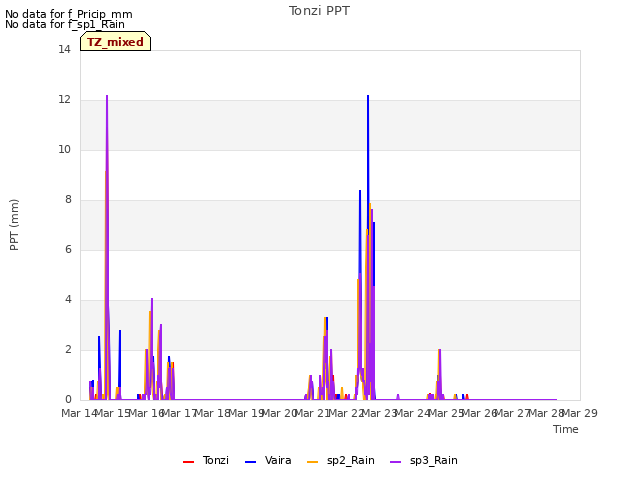The height and width of the screenshot is (480, 640).
Task: Click the Mar 14 x-axis tick label
Action: pyautogui.click(x=79, y=413)
